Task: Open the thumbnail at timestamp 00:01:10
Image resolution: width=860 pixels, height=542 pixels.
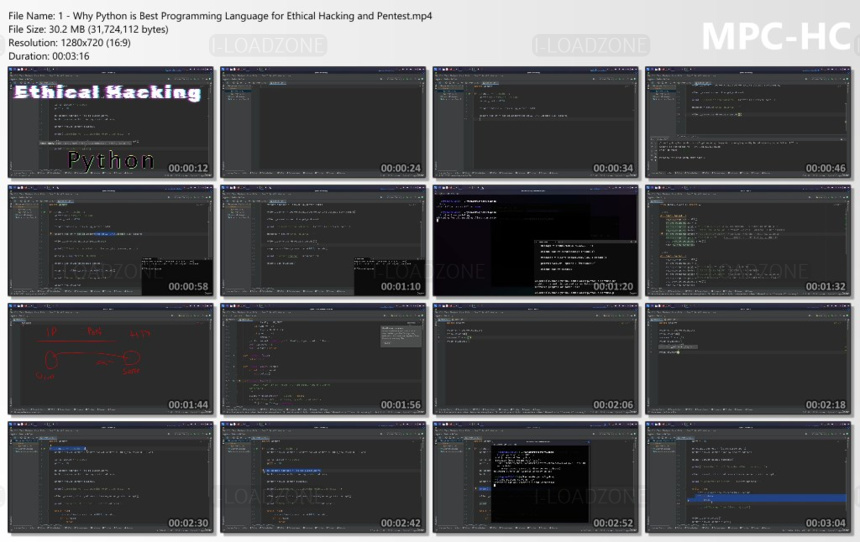Action: pos(323,241)
